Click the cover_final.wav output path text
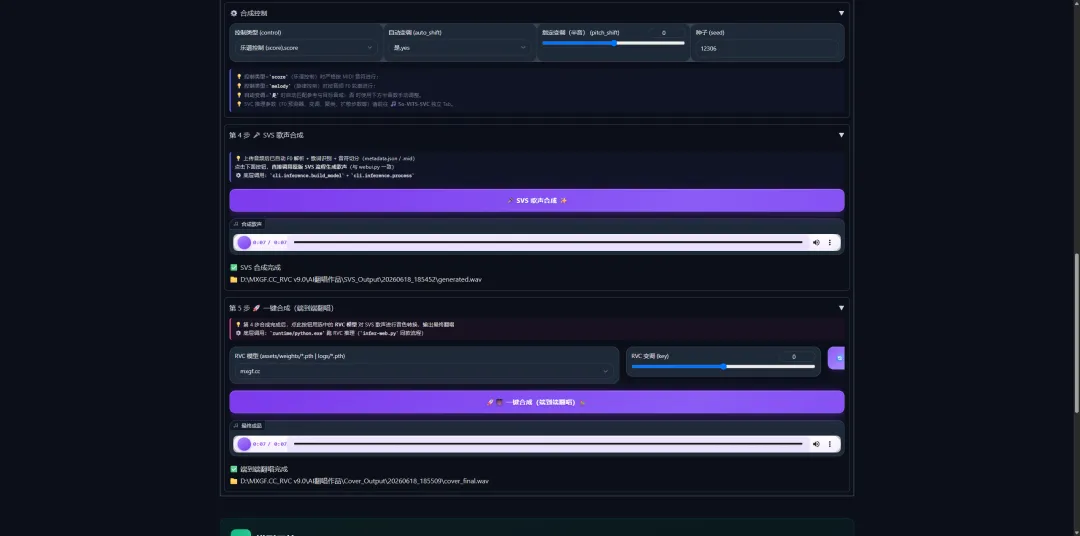The image size is (1080, 536). (x=364, y=481)
